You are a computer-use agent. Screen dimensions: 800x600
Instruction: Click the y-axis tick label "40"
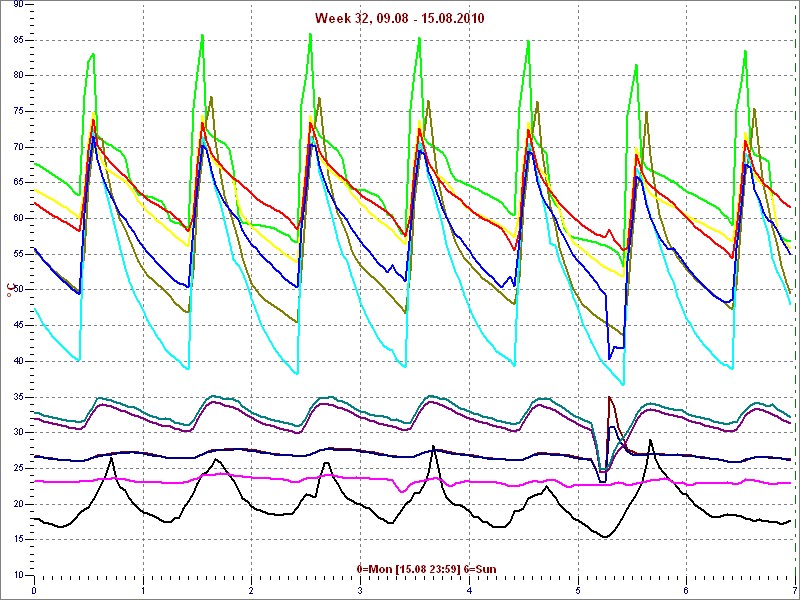coord(18,361)
